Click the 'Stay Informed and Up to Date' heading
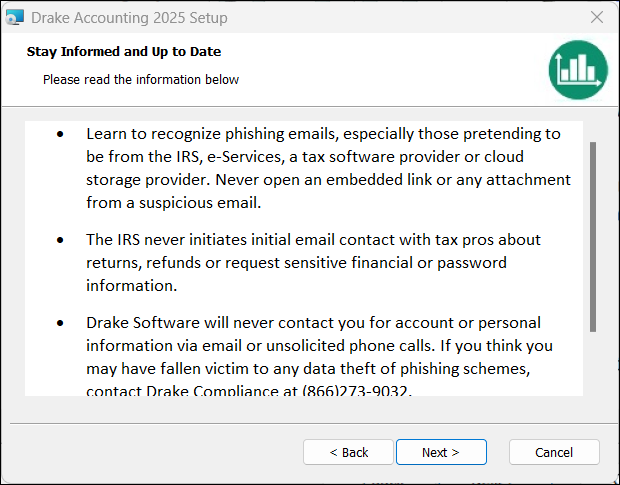The image size is (620, 485). (124, 51)
